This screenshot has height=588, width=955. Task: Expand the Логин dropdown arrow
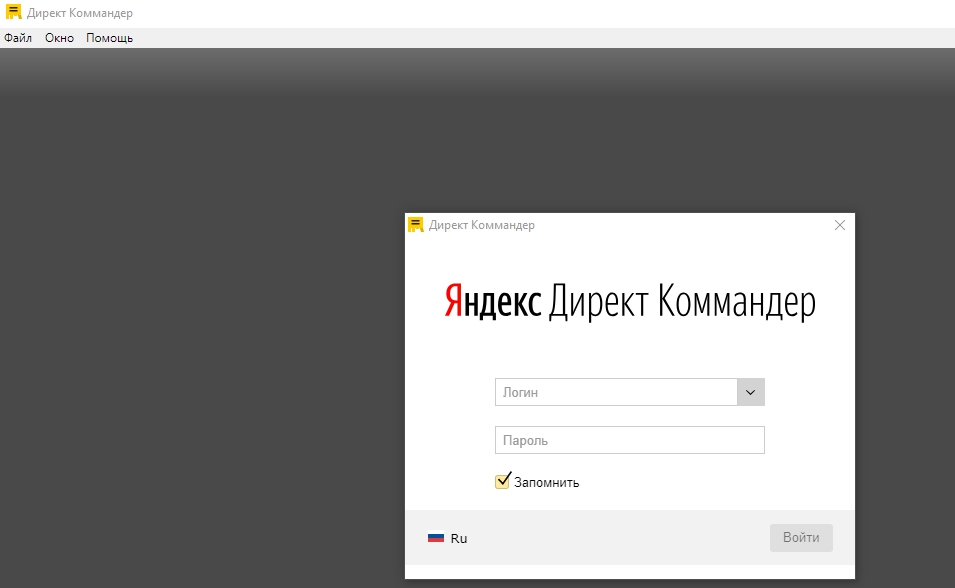coord(751,392)
